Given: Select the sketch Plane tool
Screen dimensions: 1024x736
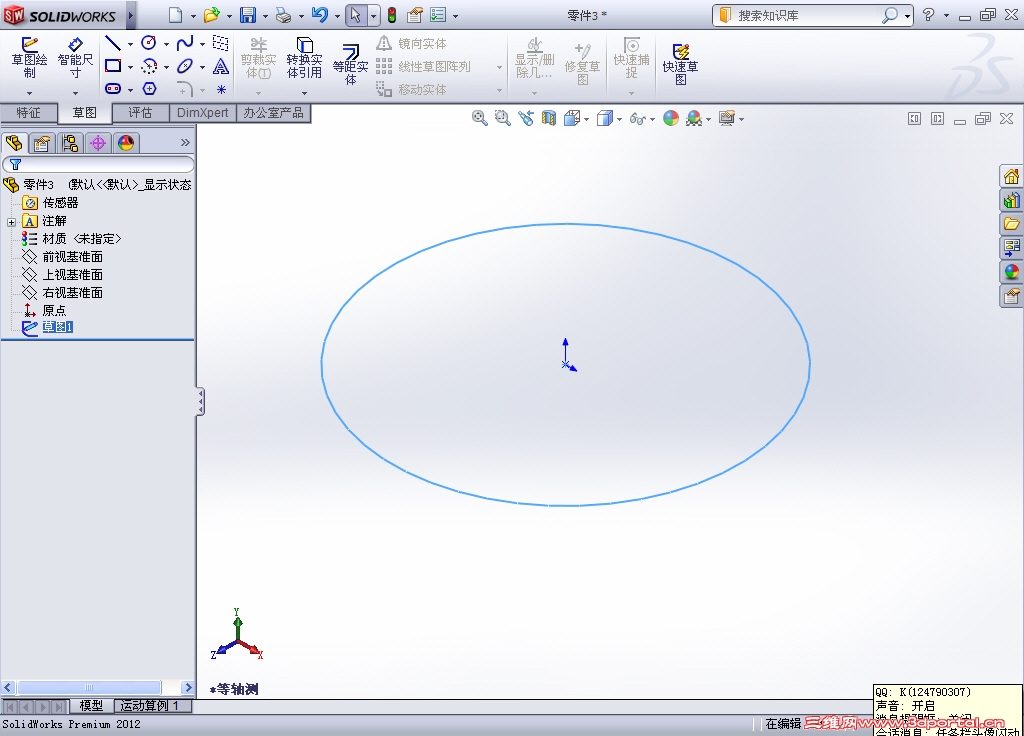Looking at the screenshot, I should point(221,43).
